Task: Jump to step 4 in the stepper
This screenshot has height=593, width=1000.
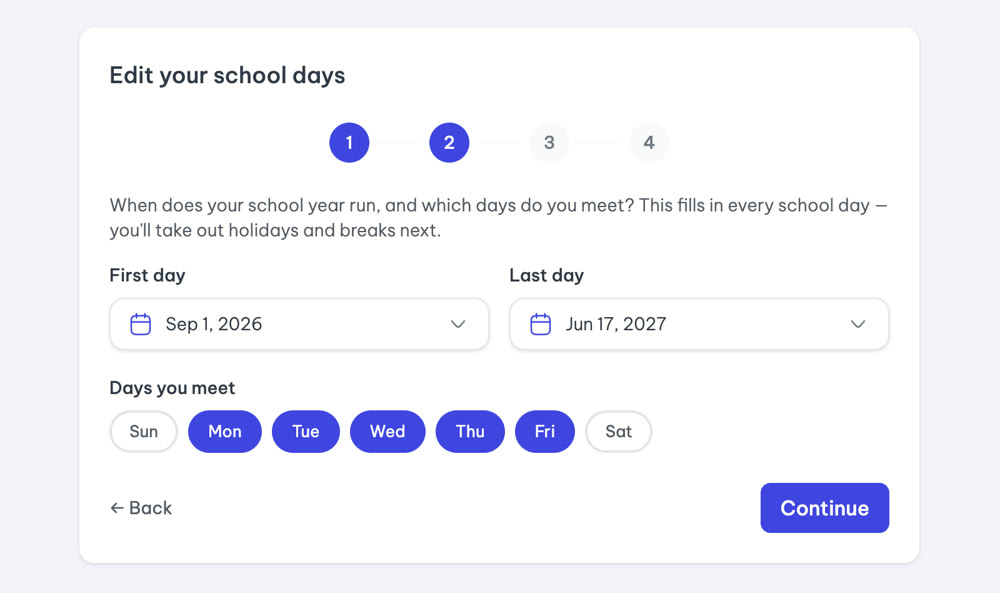Action: coord(649,142)
